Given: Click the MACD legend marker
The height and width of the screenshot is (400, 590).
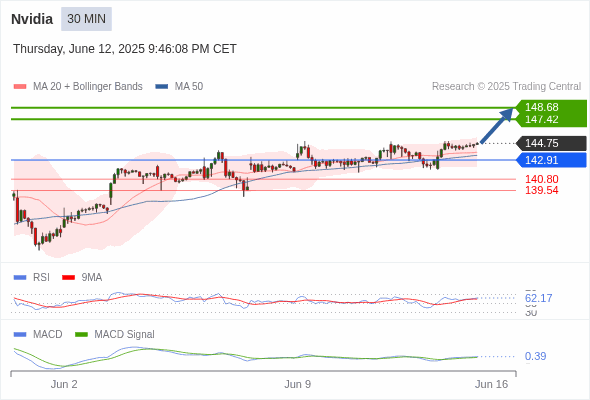Looking at the screenshot, I should coord(20,335).
